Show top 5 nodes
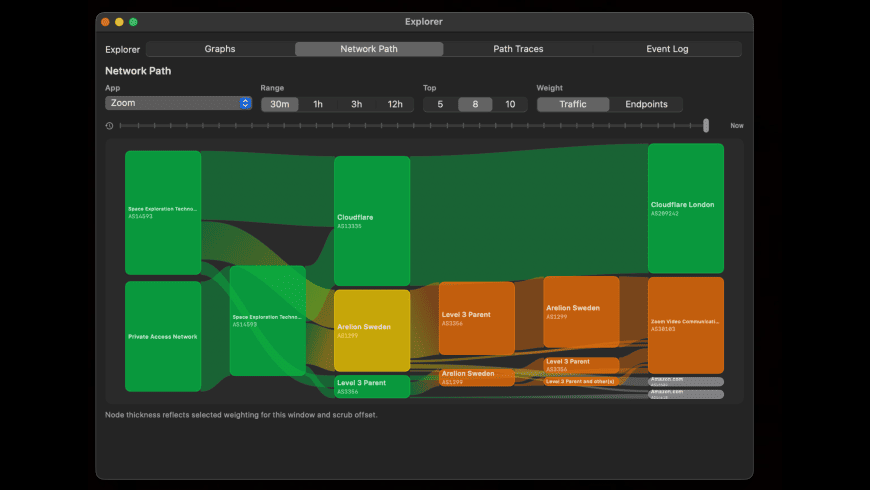Image resolution: width=870 pixels, height=490 pixels. click(x=440, y=104)
